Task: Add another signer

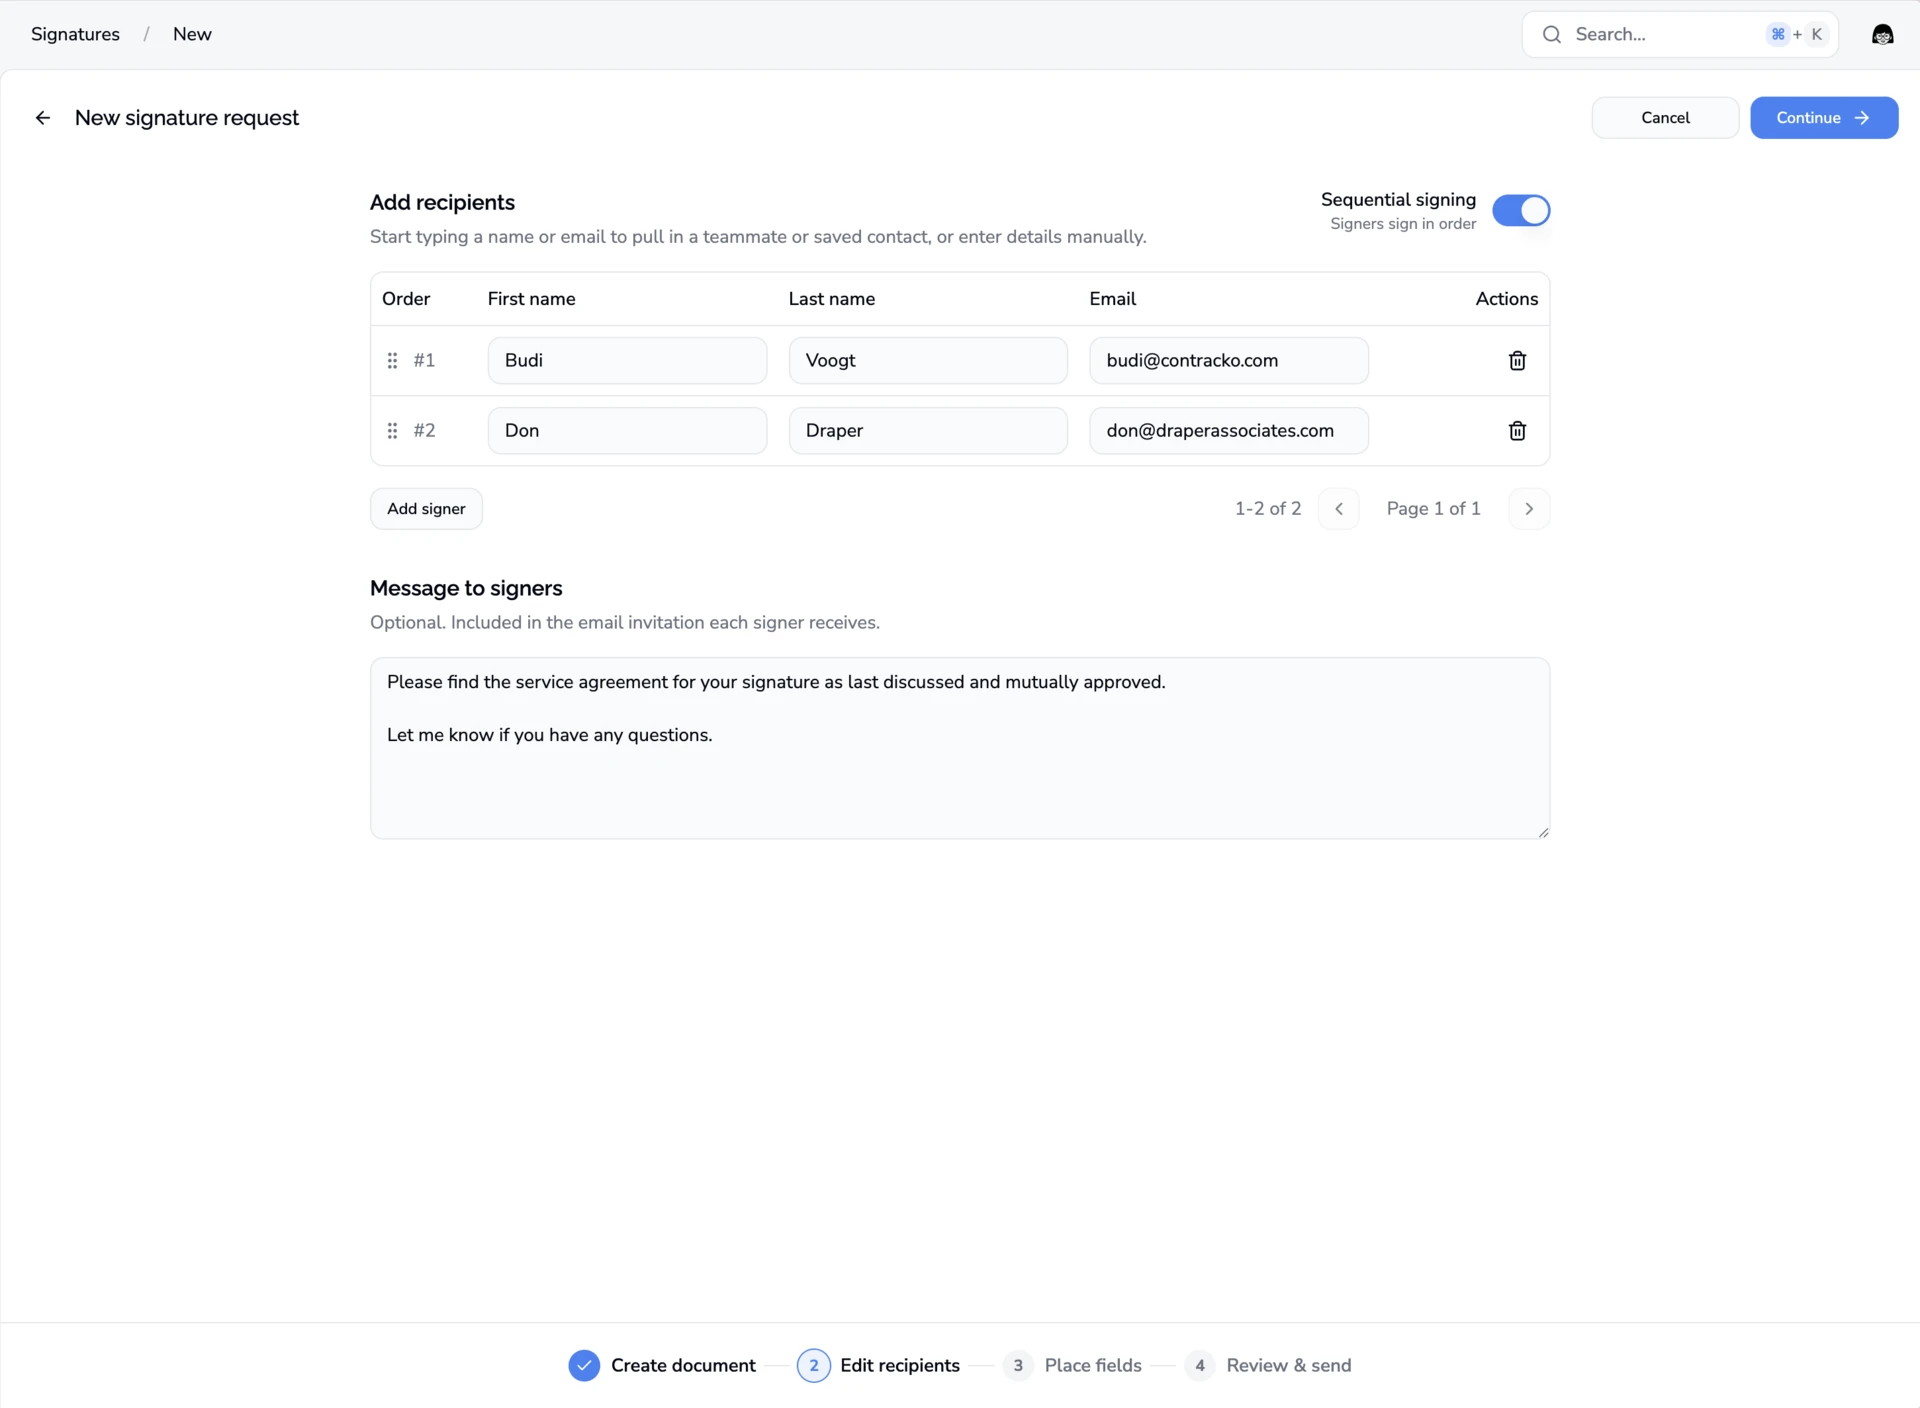Action: [426, 509]
